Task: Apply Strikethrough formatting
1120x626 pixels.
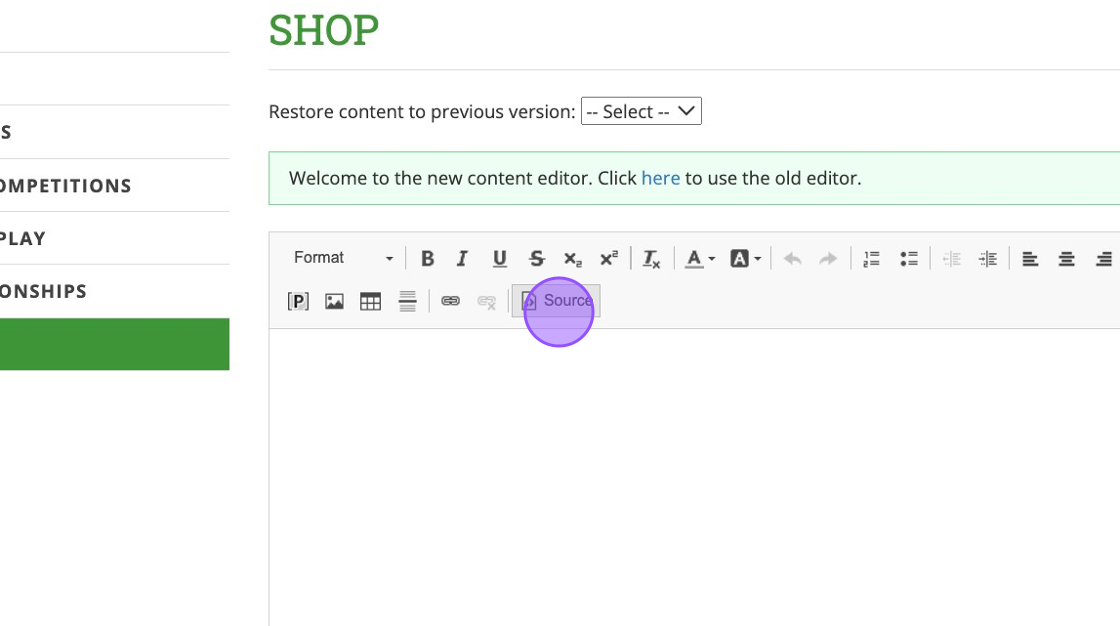Action: [536, 259]
